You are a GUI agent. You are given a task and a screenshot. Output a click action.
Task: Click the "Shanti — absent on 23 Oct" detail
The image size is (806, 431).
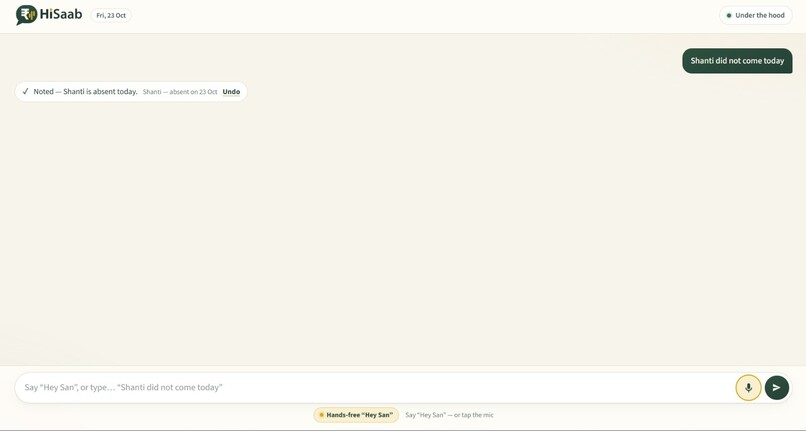click(x=180, y=92)
